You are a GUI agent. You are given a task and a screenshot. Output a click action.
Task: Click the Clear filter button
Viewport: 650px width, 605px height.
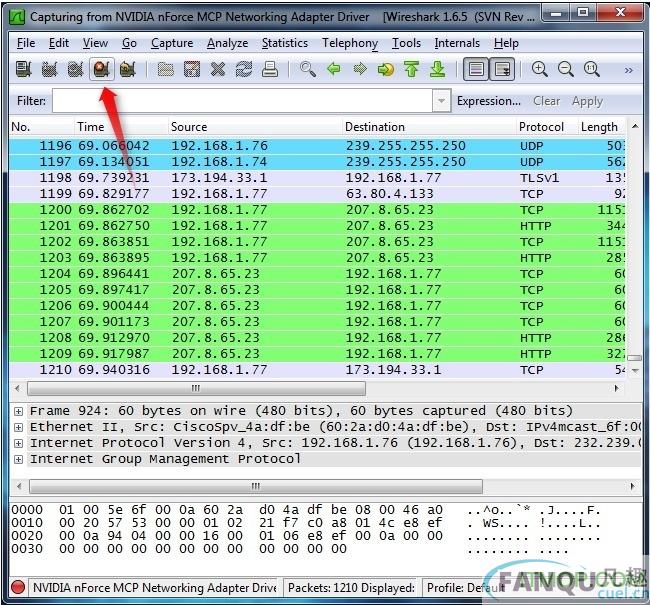click(546, 101)
